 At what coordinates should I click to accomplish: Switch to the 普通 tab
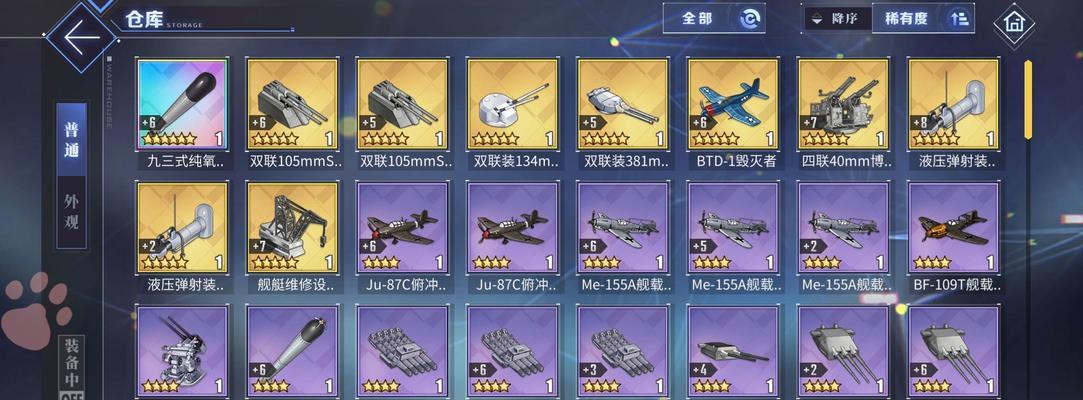coord(72,140)
